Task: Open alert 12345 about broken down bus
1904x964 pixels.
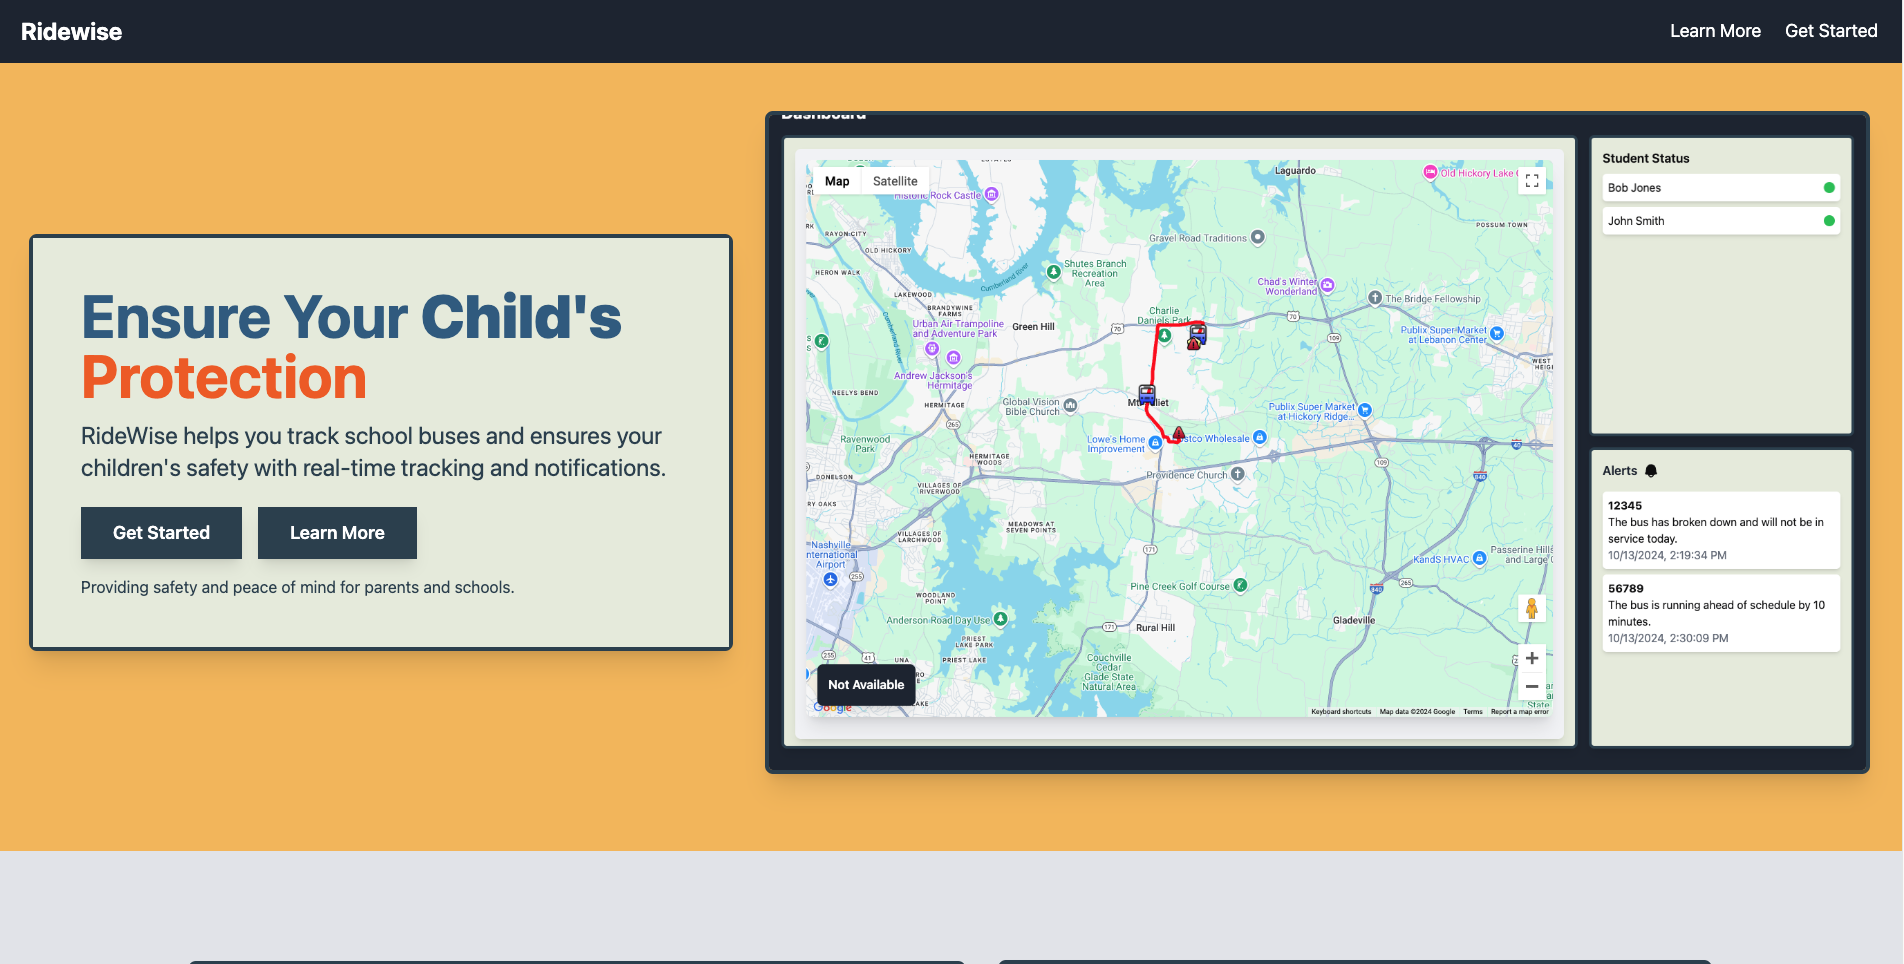Action: 1721,530
